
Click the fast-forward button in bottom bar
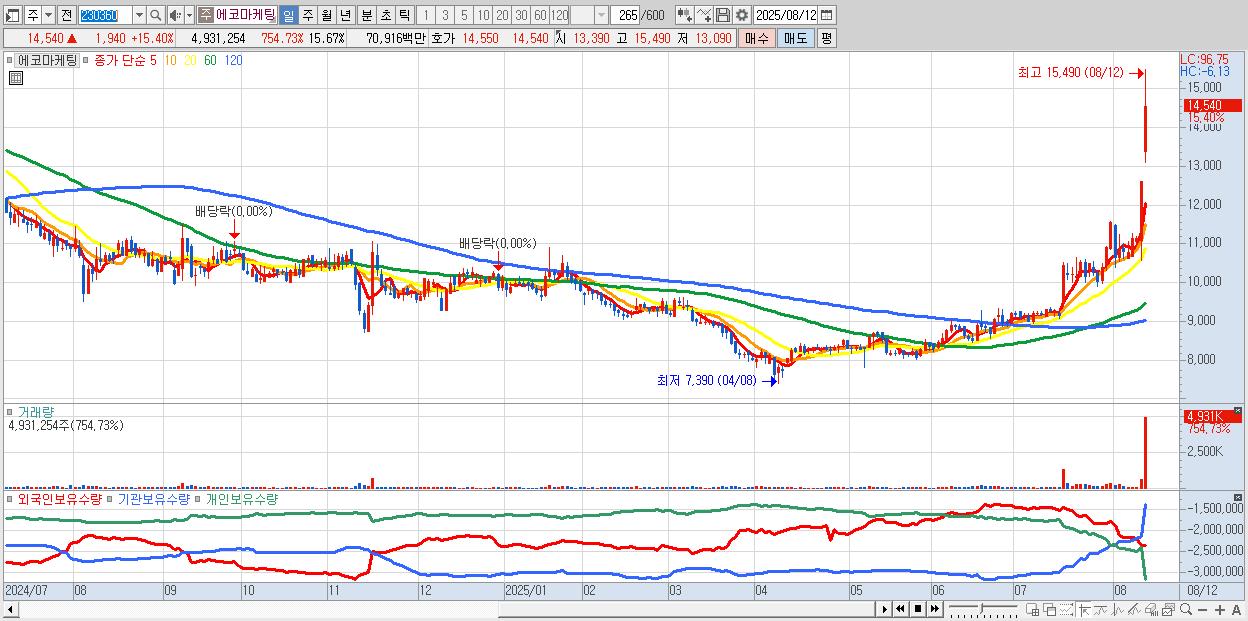[x=934, y=609]
